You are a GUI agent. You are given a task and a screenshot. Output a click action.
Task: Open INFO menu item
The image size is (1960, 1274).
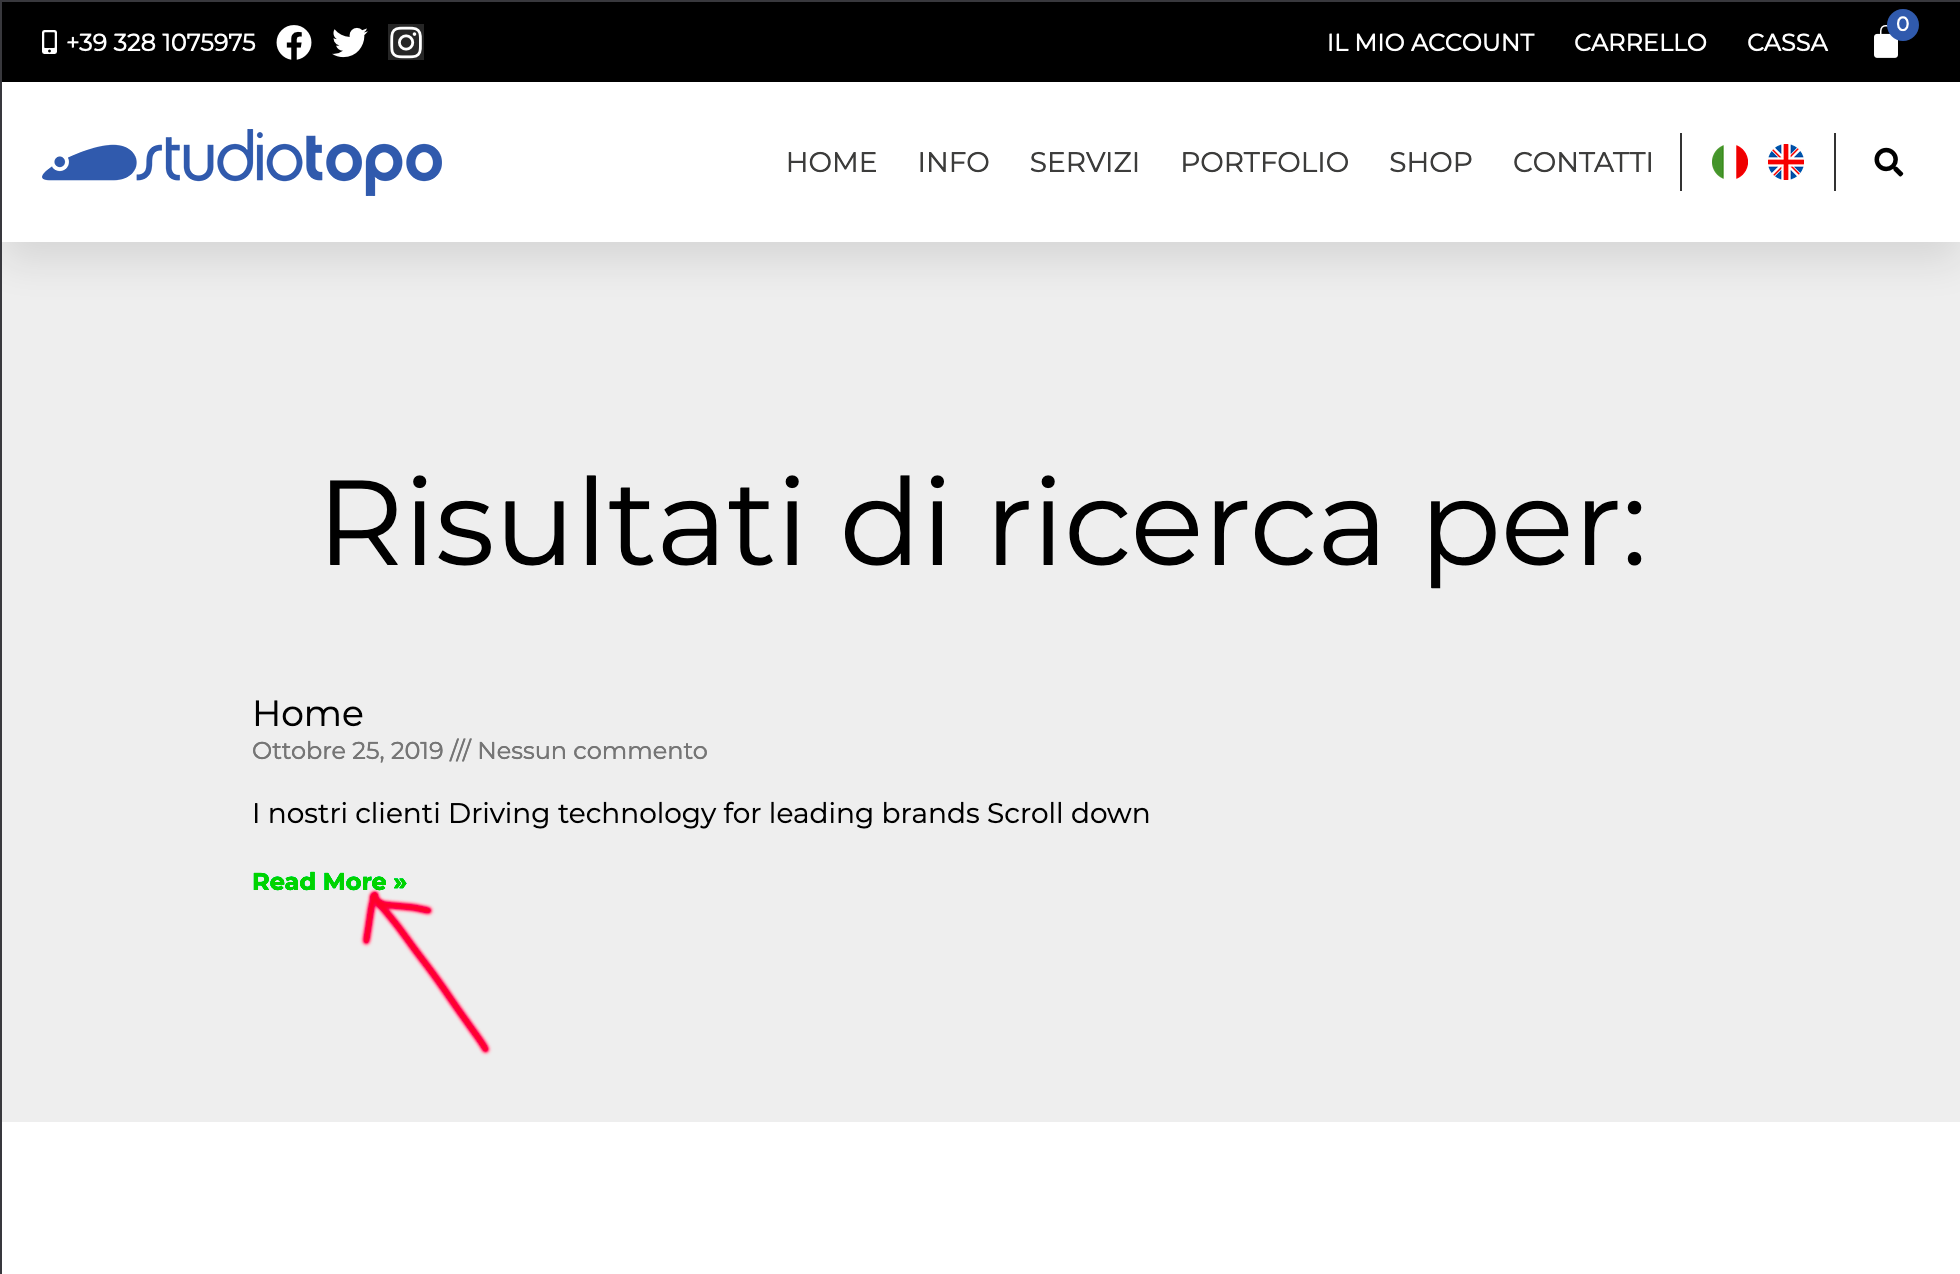953,162
